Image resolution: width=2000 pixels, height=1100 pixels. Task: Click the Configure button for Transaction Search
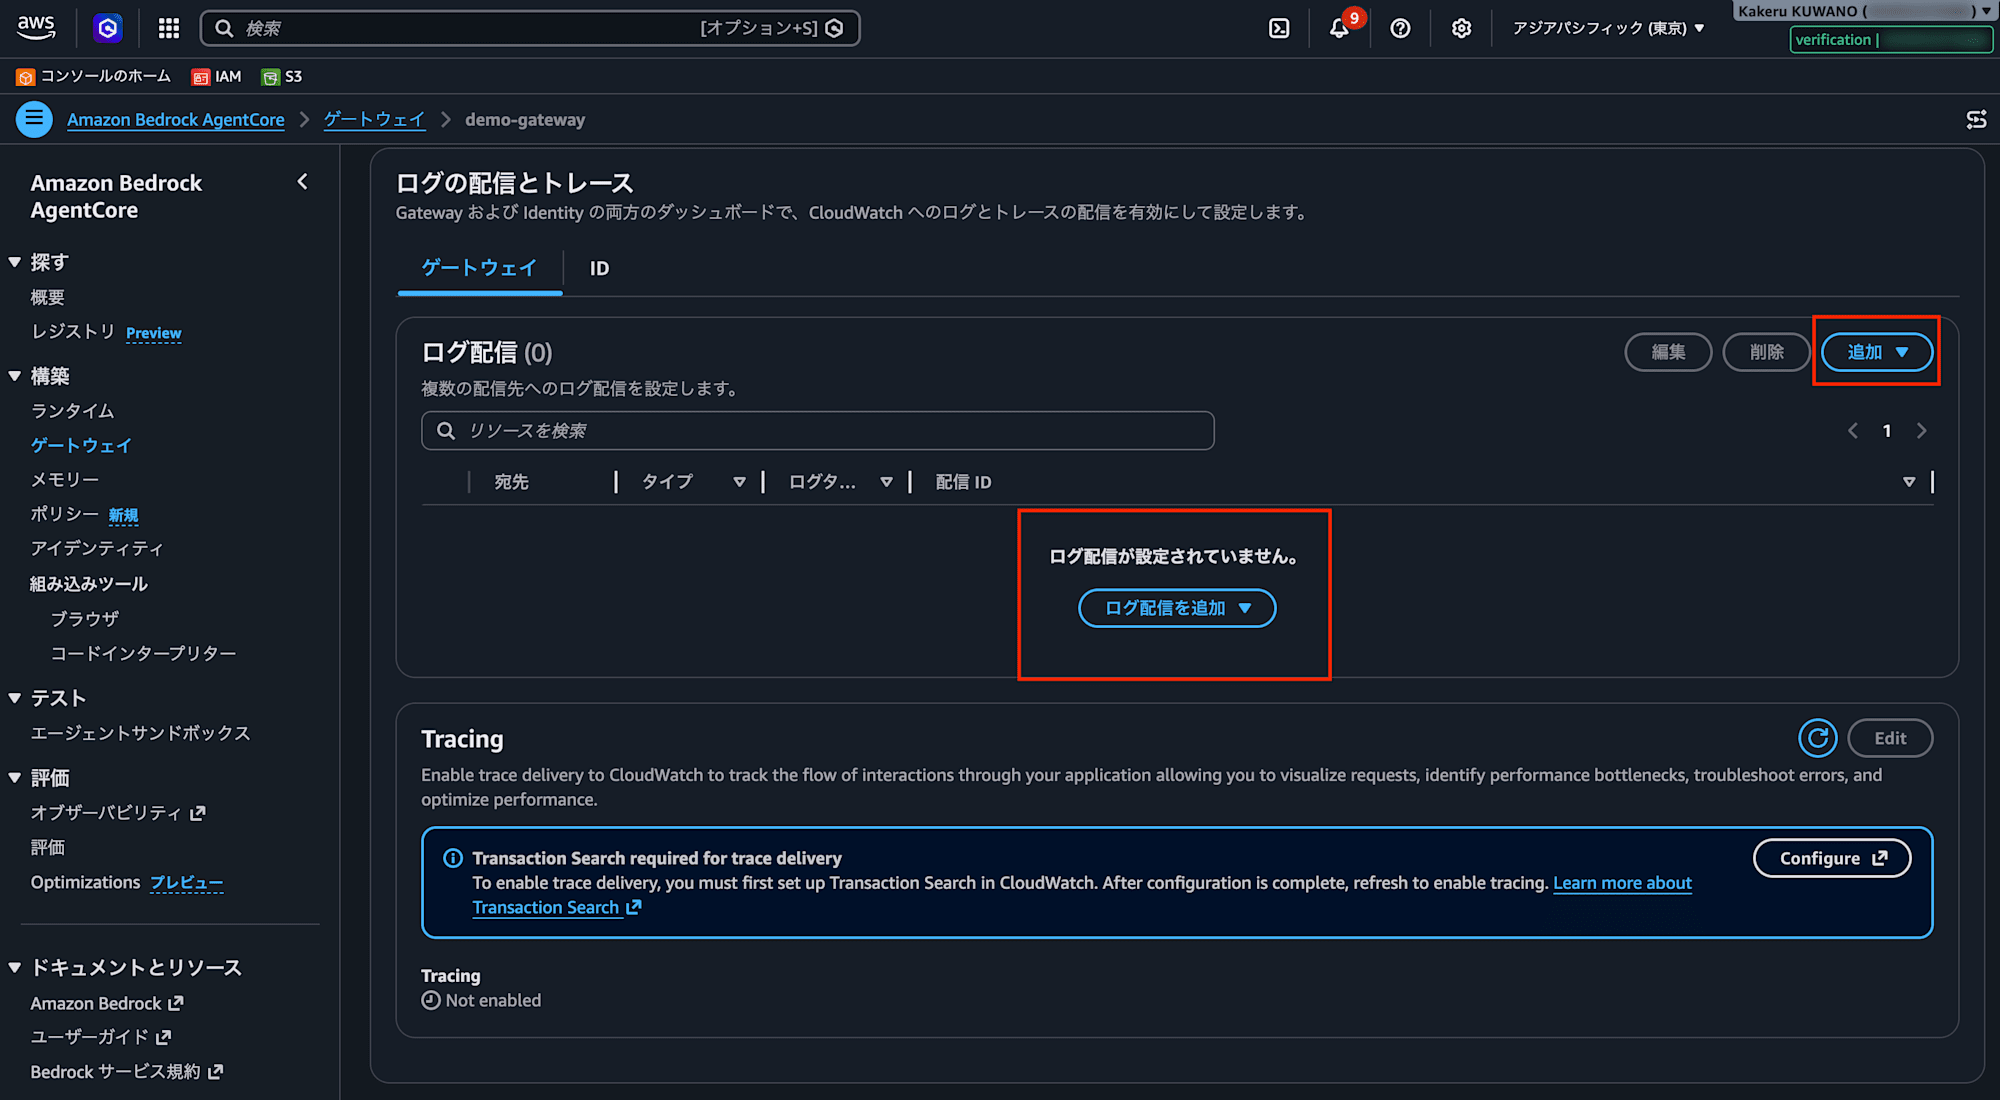(1832, 858)
